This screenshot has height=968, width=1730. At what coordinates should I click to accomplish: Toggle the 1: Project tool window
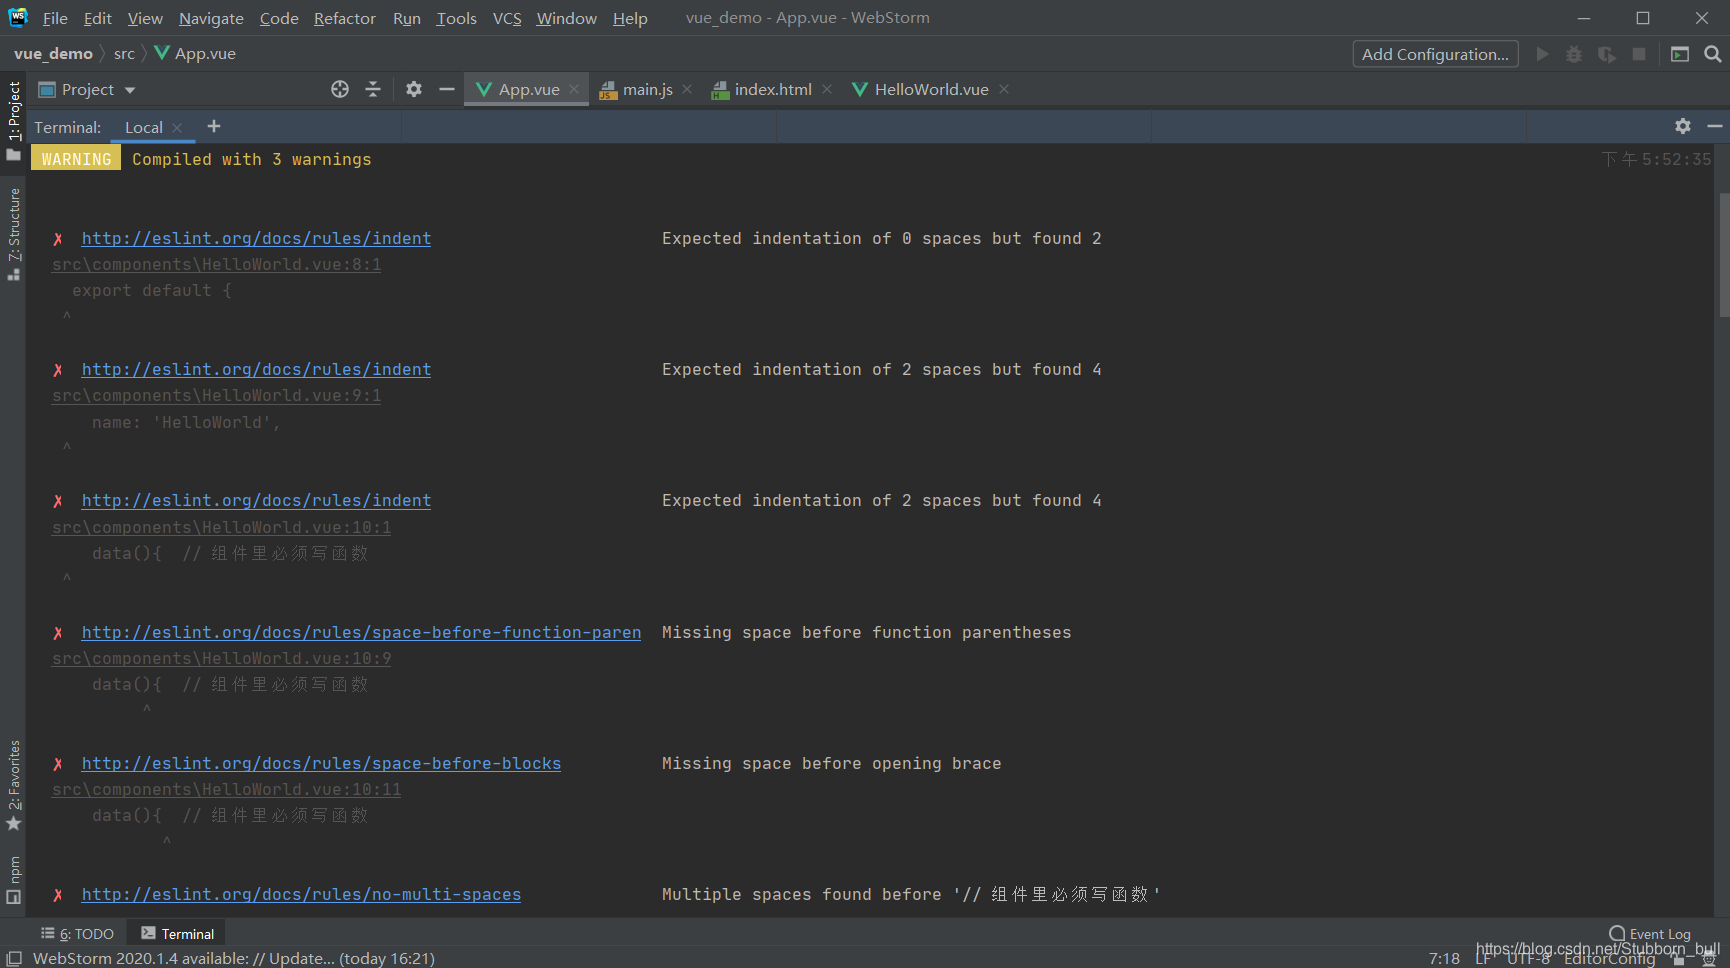coord(14,120)
